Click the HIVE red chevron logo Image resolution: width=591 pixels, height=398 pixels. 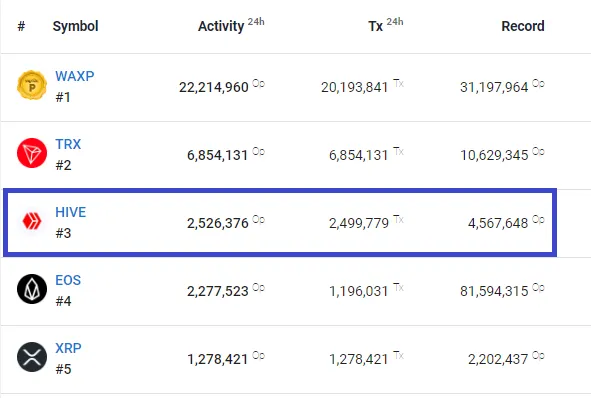[32, 221]
